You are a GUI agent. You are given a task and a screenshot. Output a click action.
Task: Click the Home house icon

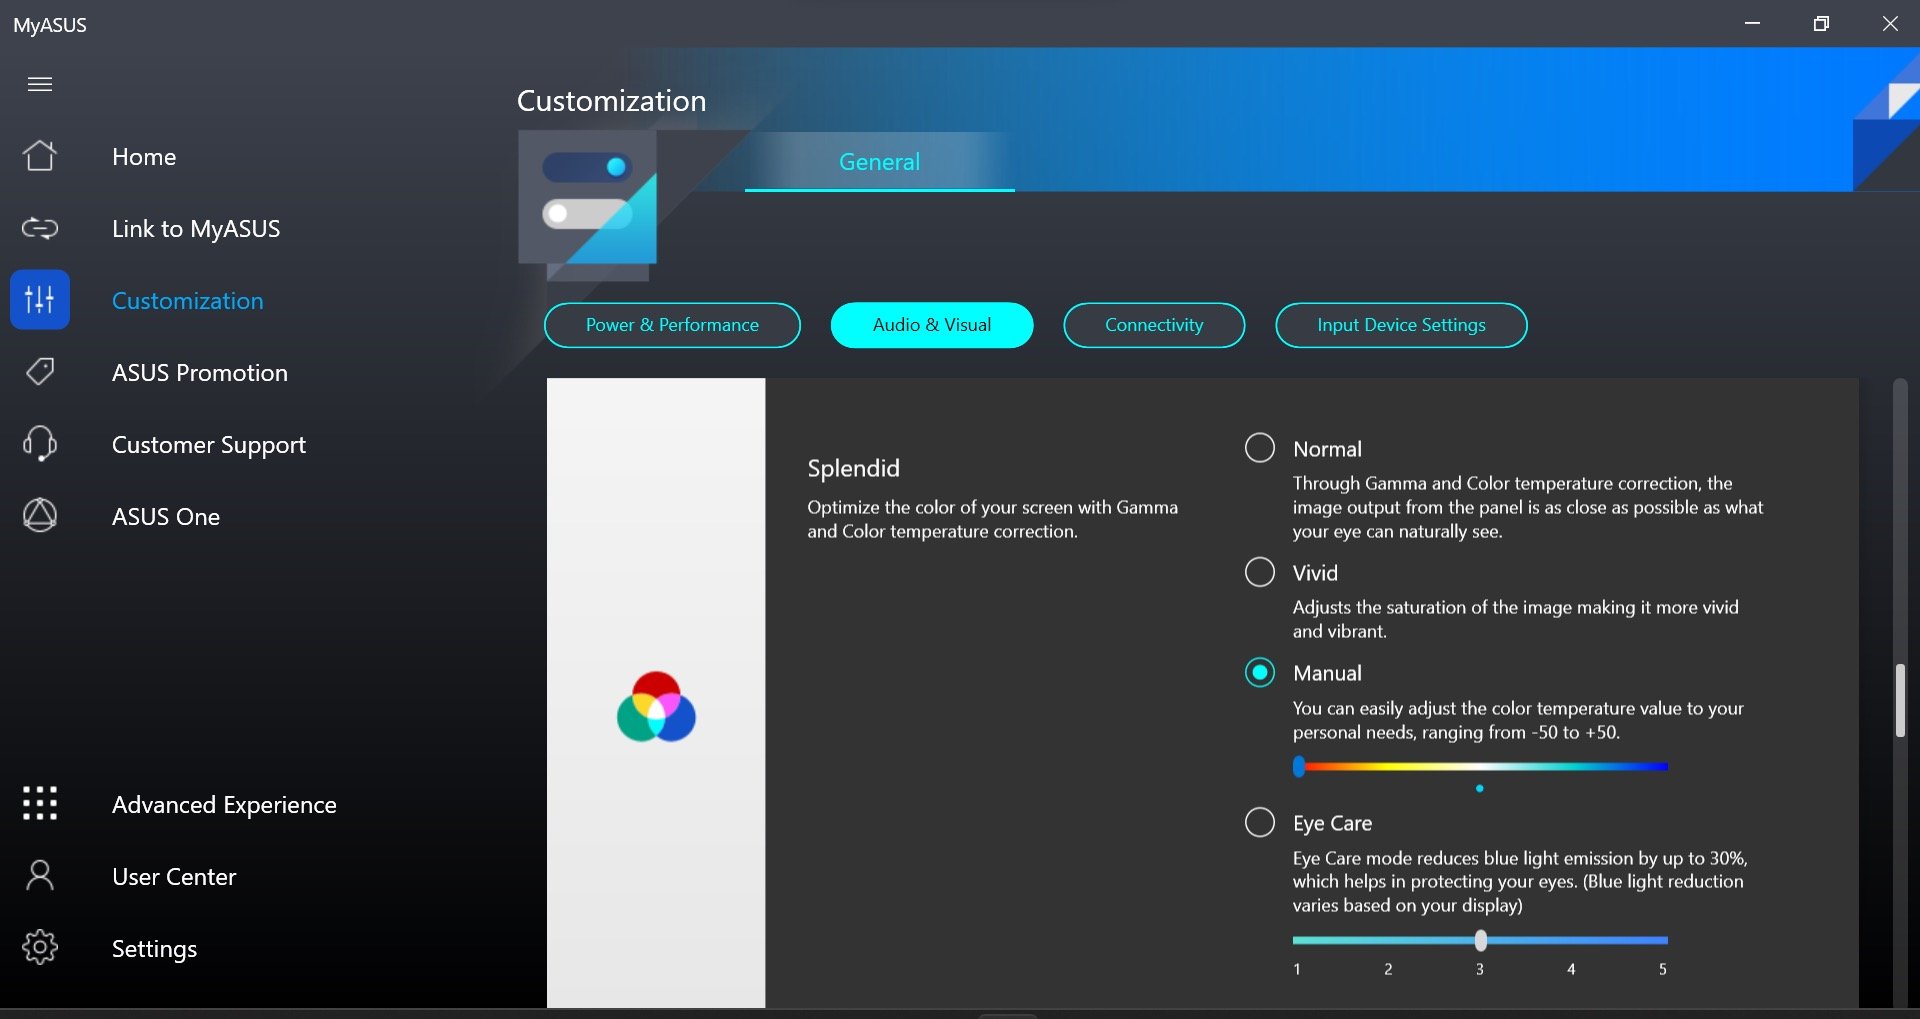pyautogui.click(x=40, y=156)
